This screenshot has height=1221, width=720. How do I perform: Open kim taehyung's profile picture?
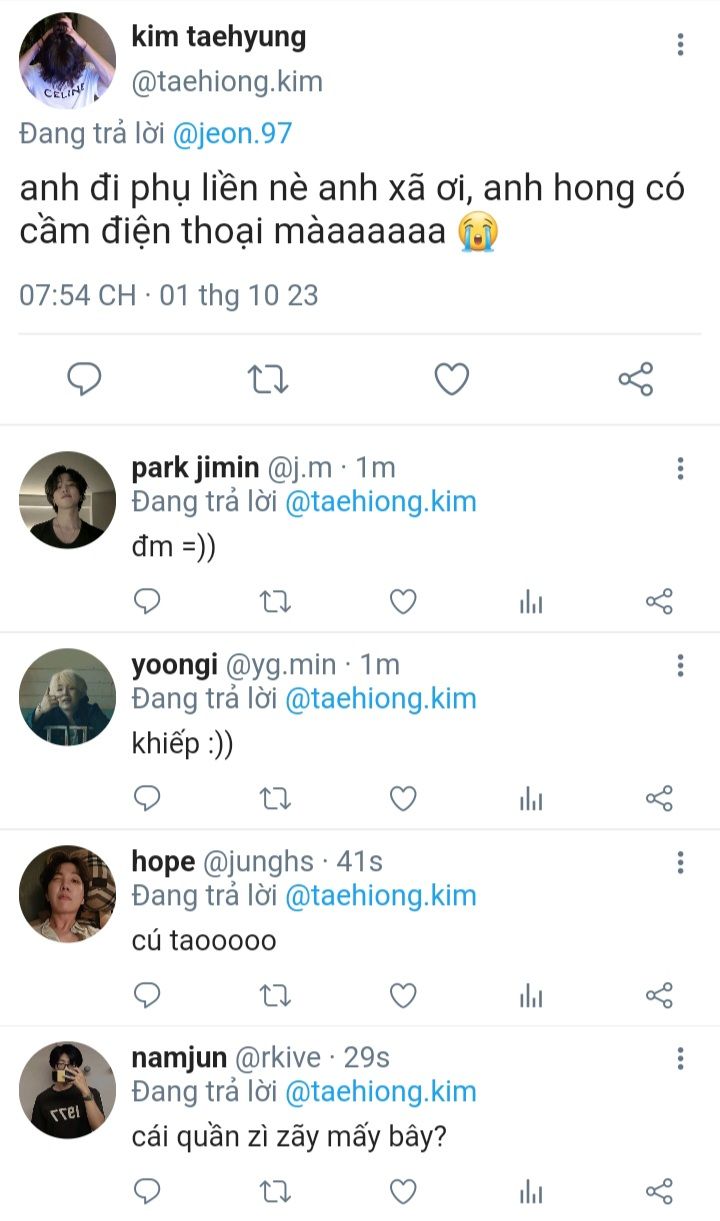click(x=67, y=60)
